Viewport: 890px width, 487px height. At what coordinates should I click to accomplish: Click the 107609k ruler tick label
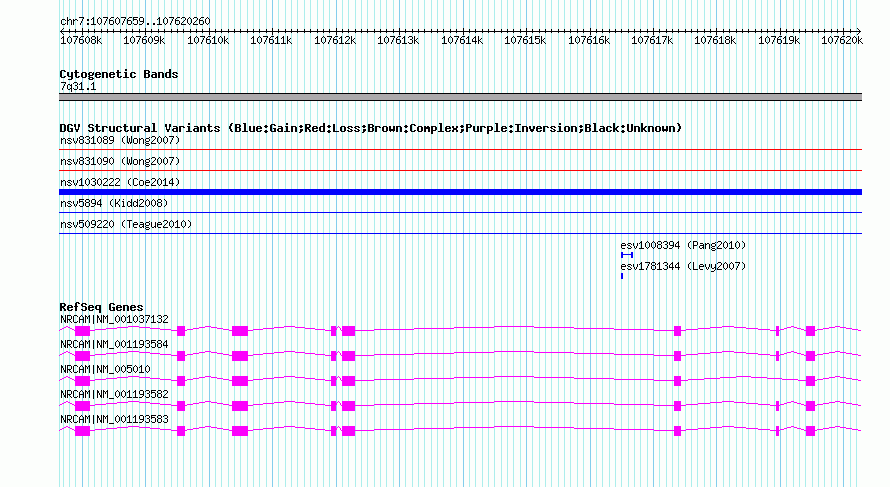pyautogui.click(x=144, y=40)
